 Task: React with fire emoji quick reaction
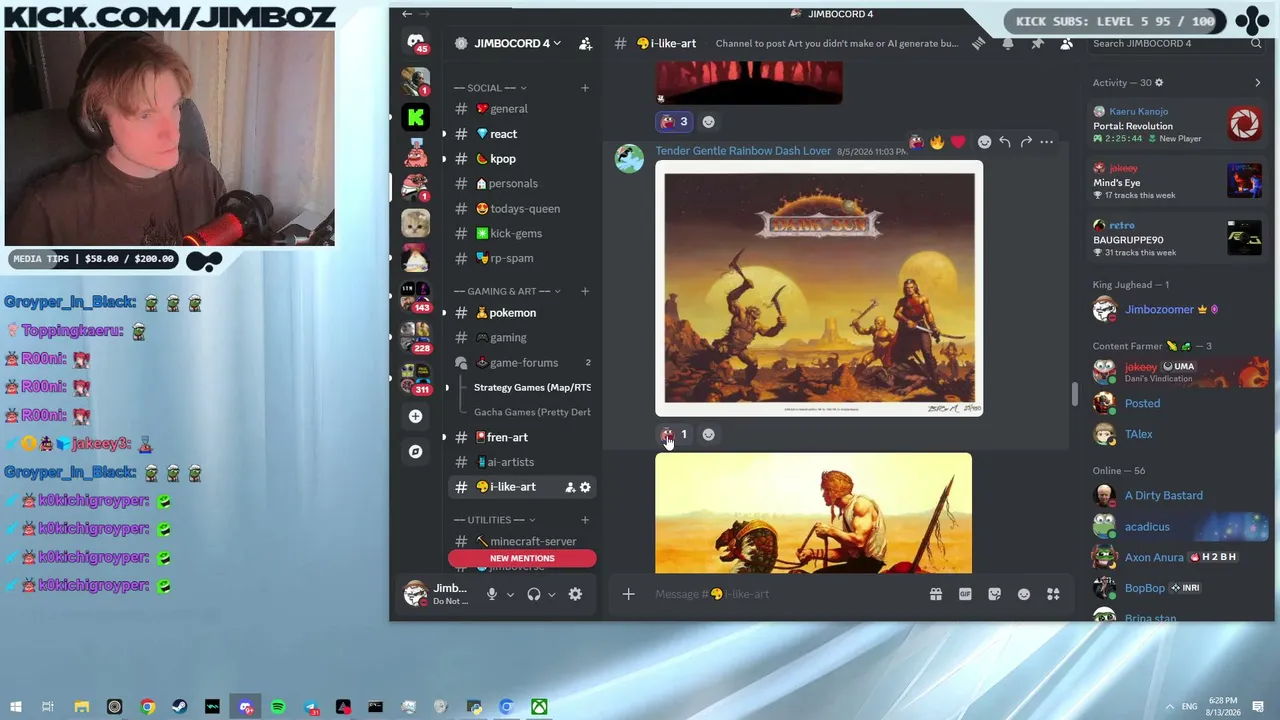click(x=937, y=142)
